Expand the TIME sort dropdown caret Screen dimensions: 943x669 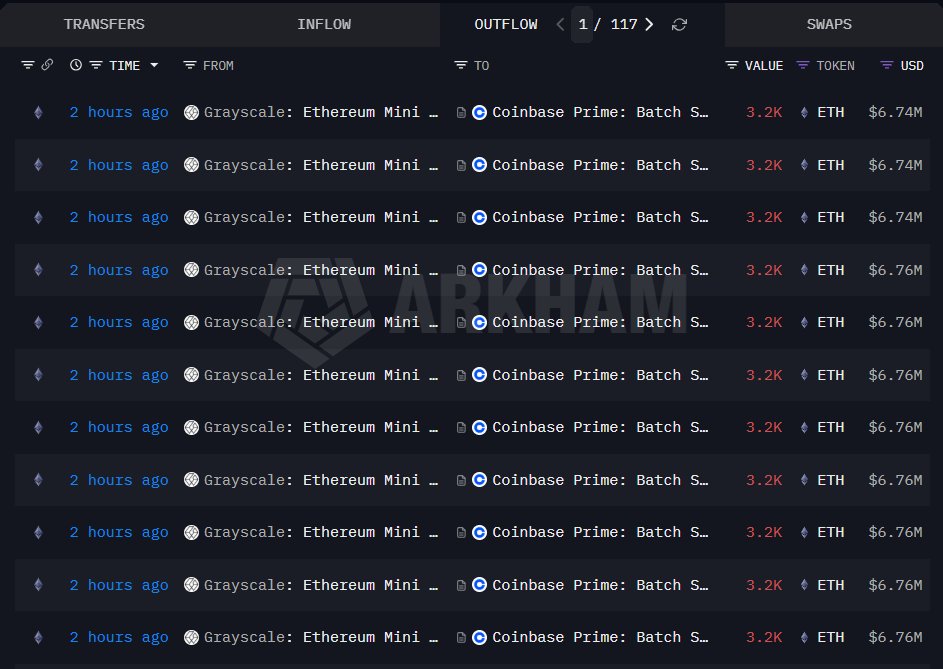click(154, 65)
